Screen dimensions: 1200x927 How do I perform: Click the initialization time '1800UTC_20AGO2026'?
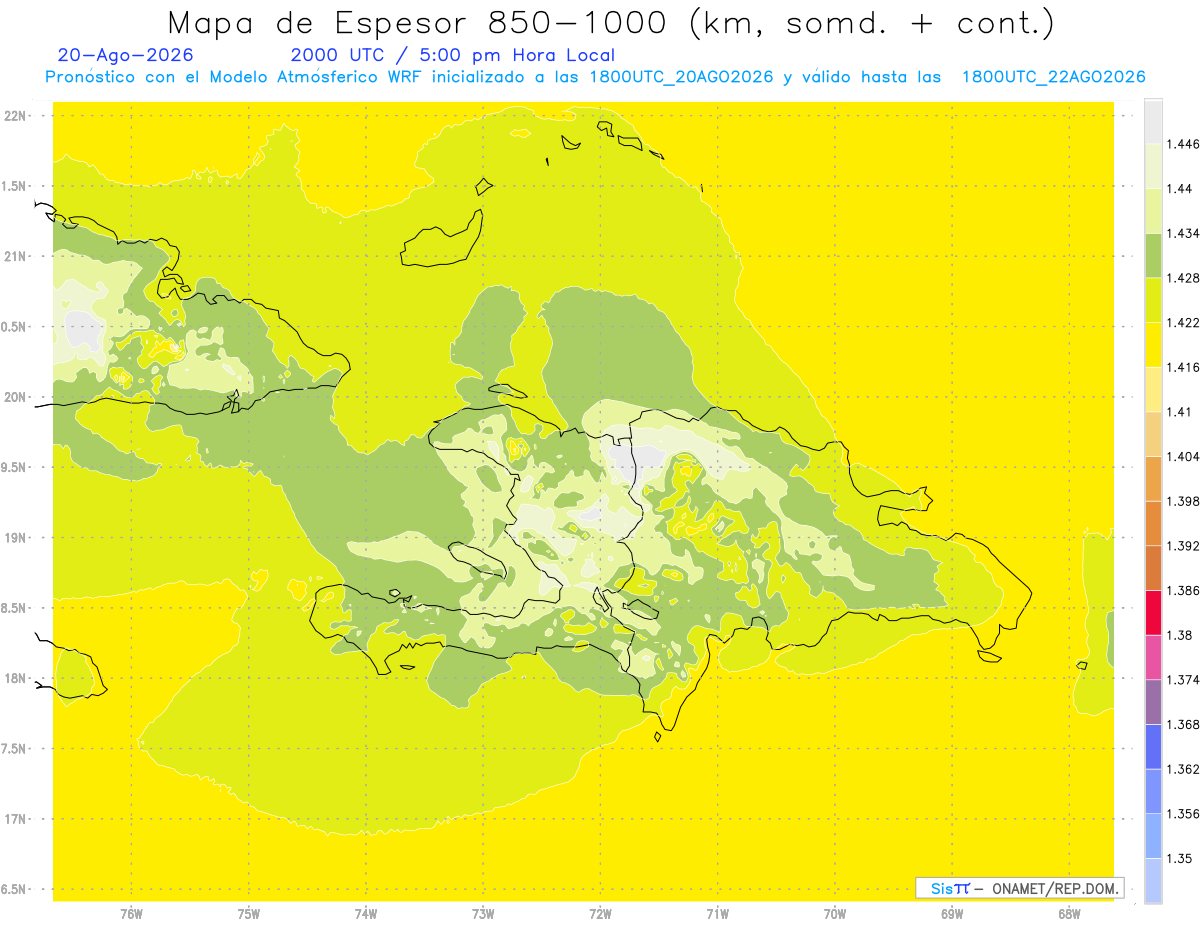click(681, 77)
